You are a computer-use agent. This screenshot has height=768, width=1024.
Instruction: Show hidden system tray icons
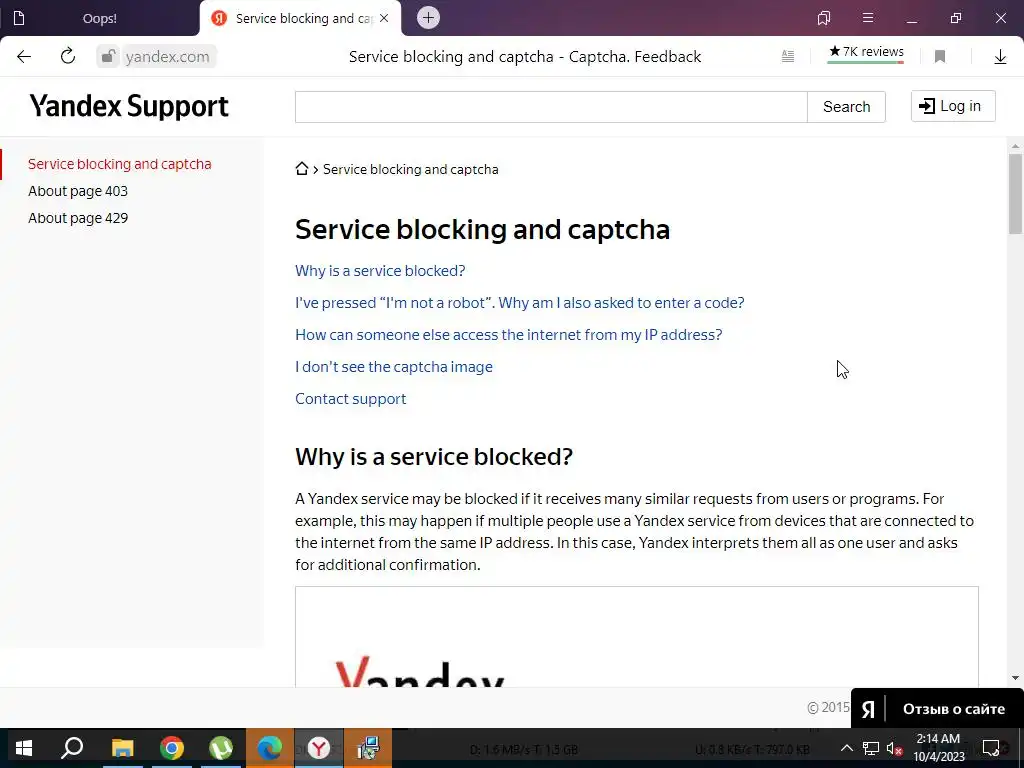846,748
